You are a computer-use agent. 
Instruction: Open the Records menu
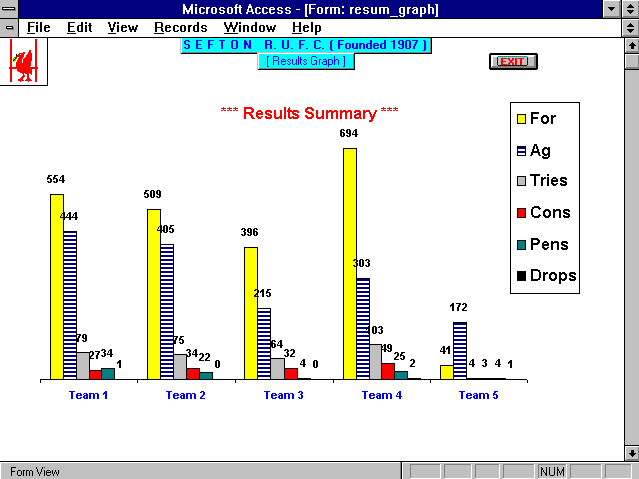point(180,27)
